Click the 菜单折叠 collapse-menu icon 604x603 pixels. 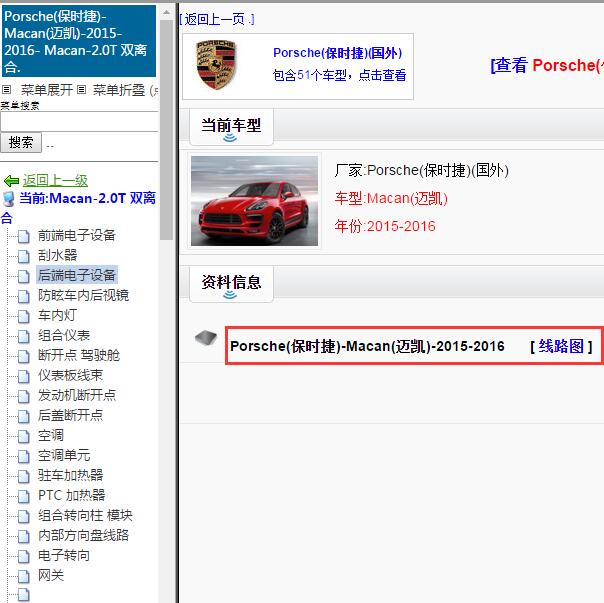pyautogui.click(x=81, y=90)
